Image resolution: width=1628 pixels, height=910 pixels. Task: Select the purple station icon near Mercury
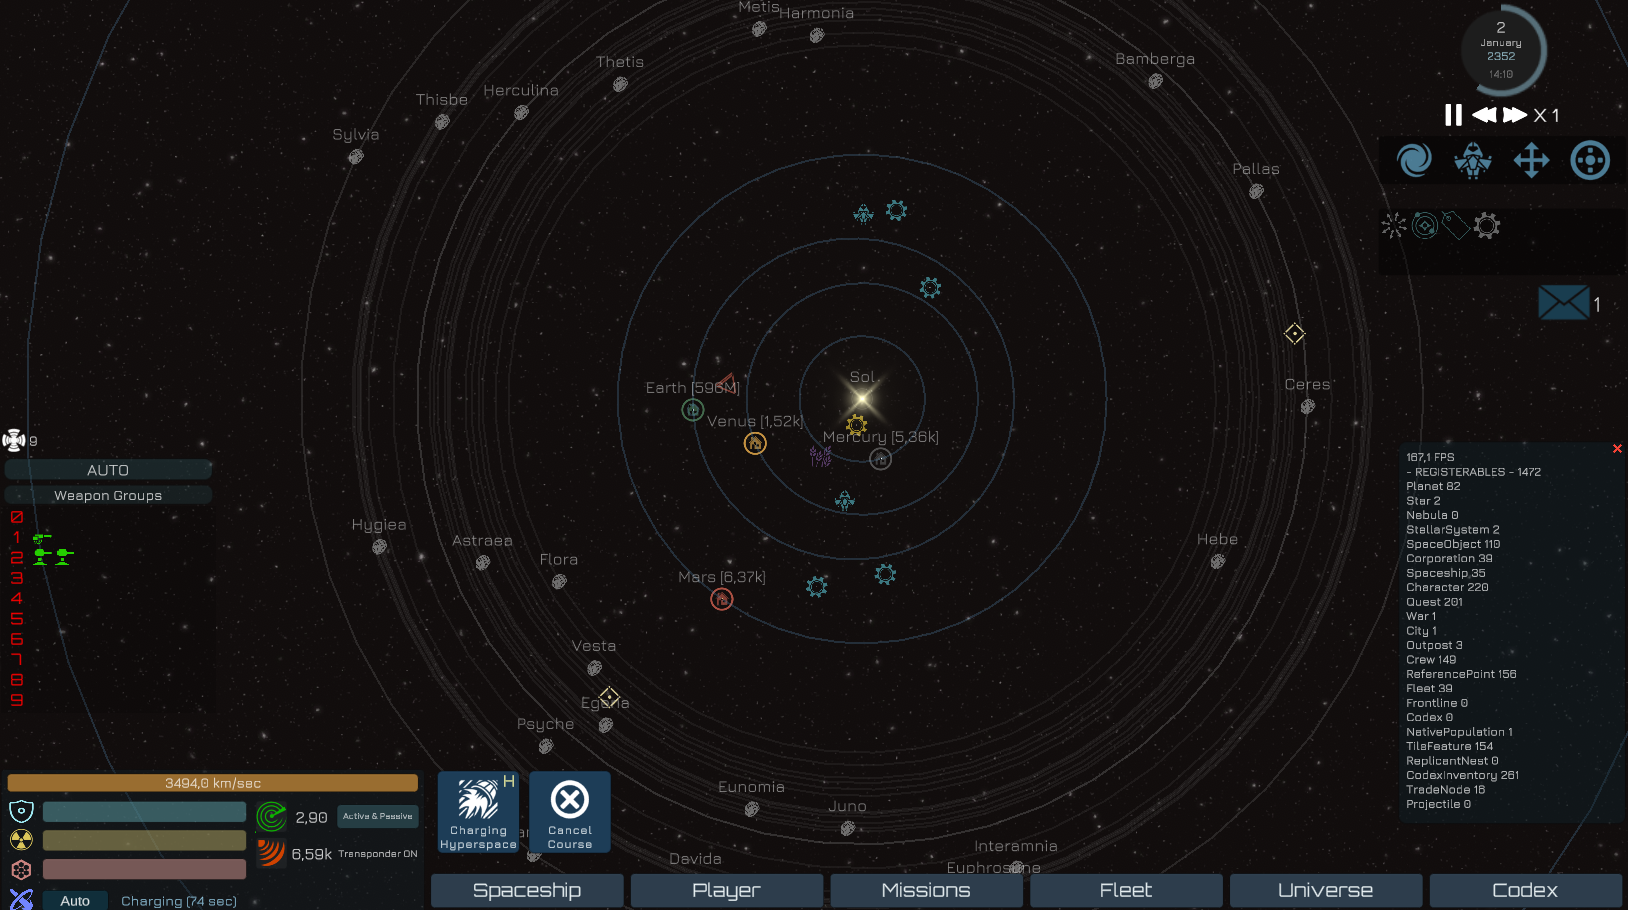coord(821,457)
